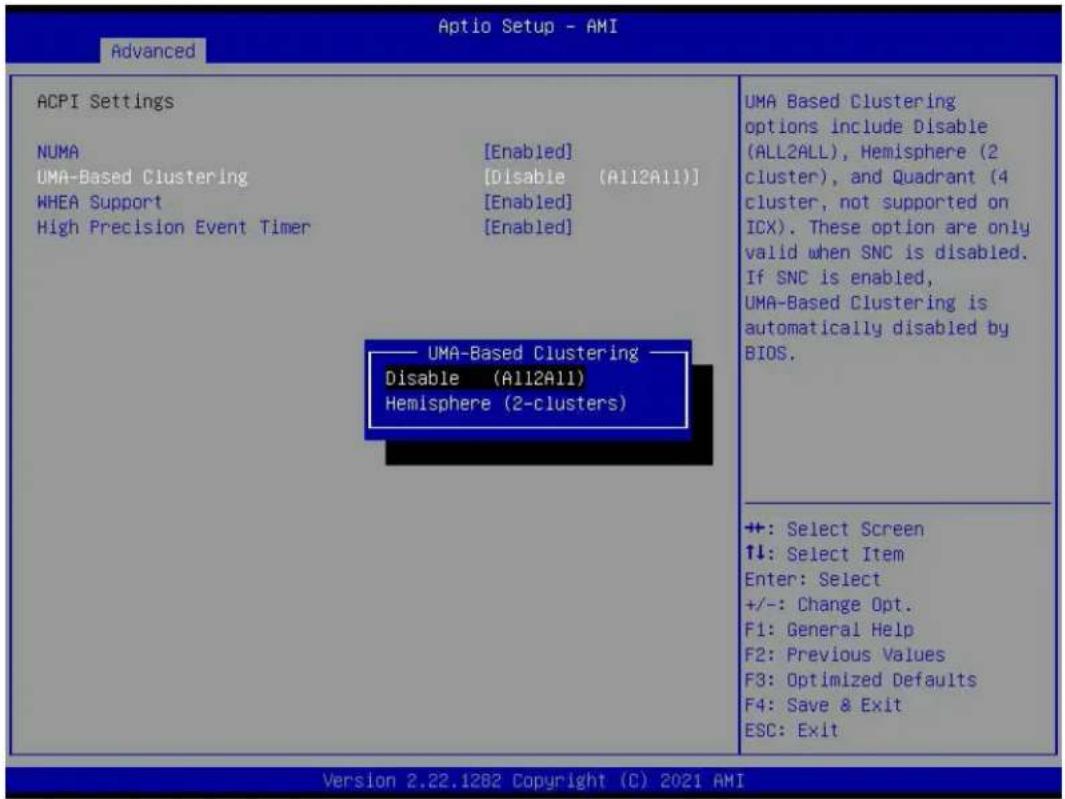The width and height of the screenshot is (1065, 799).
Task: Select UMA-Based Clustering setting label
Action: [x=143, y=177]
